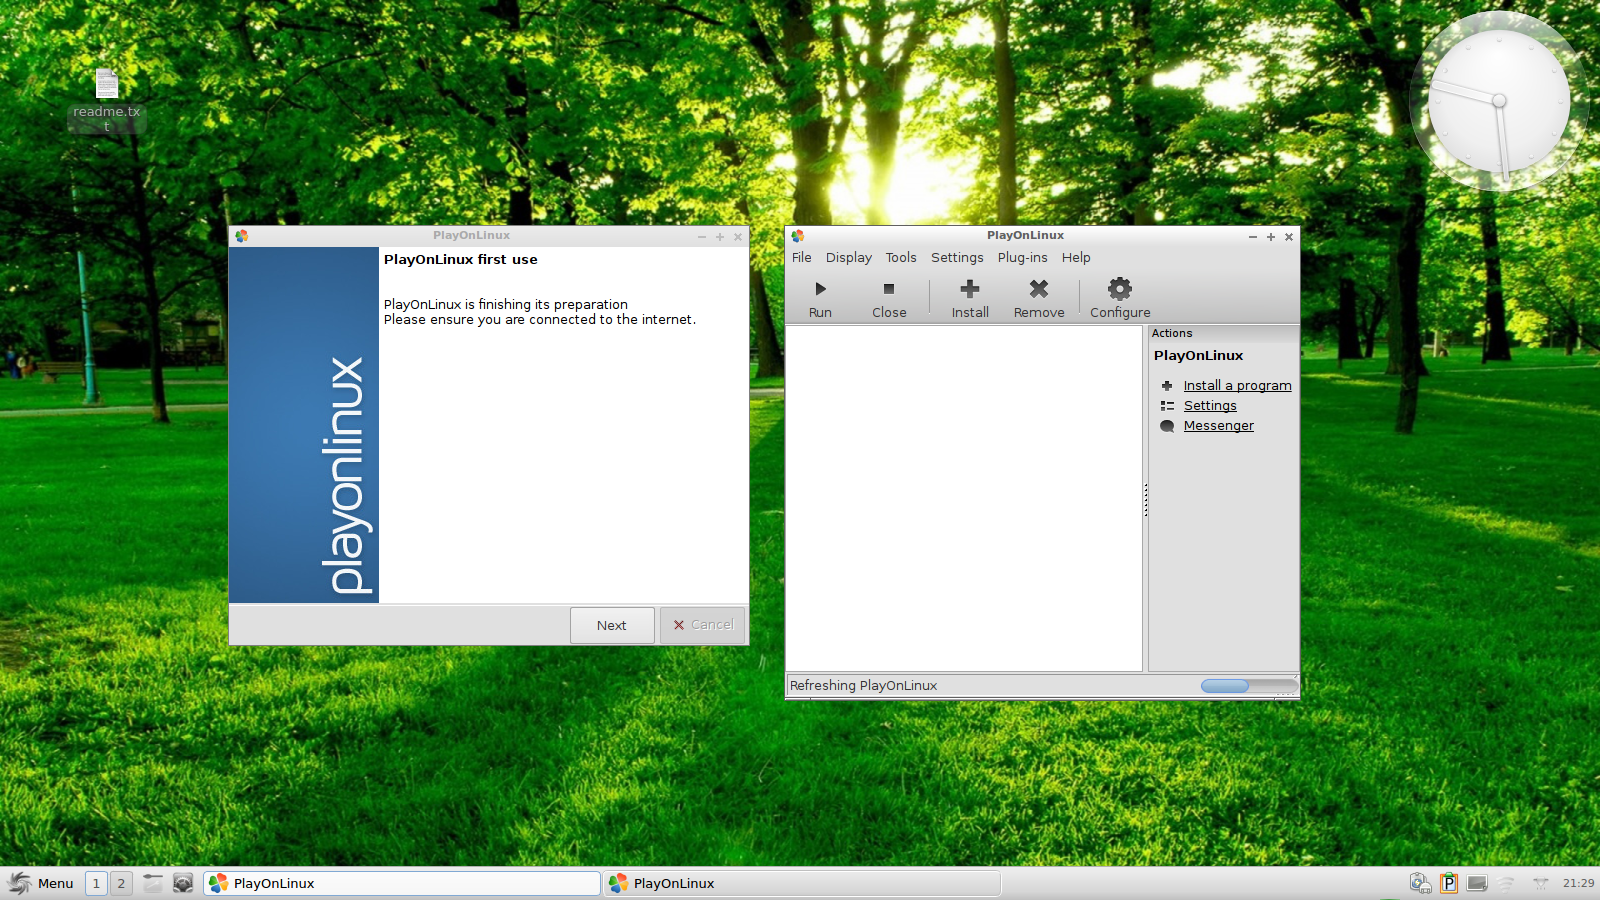
Task: Click the file manager icon in taskbar
Action: pyautogui.click(x=152, y=883)
